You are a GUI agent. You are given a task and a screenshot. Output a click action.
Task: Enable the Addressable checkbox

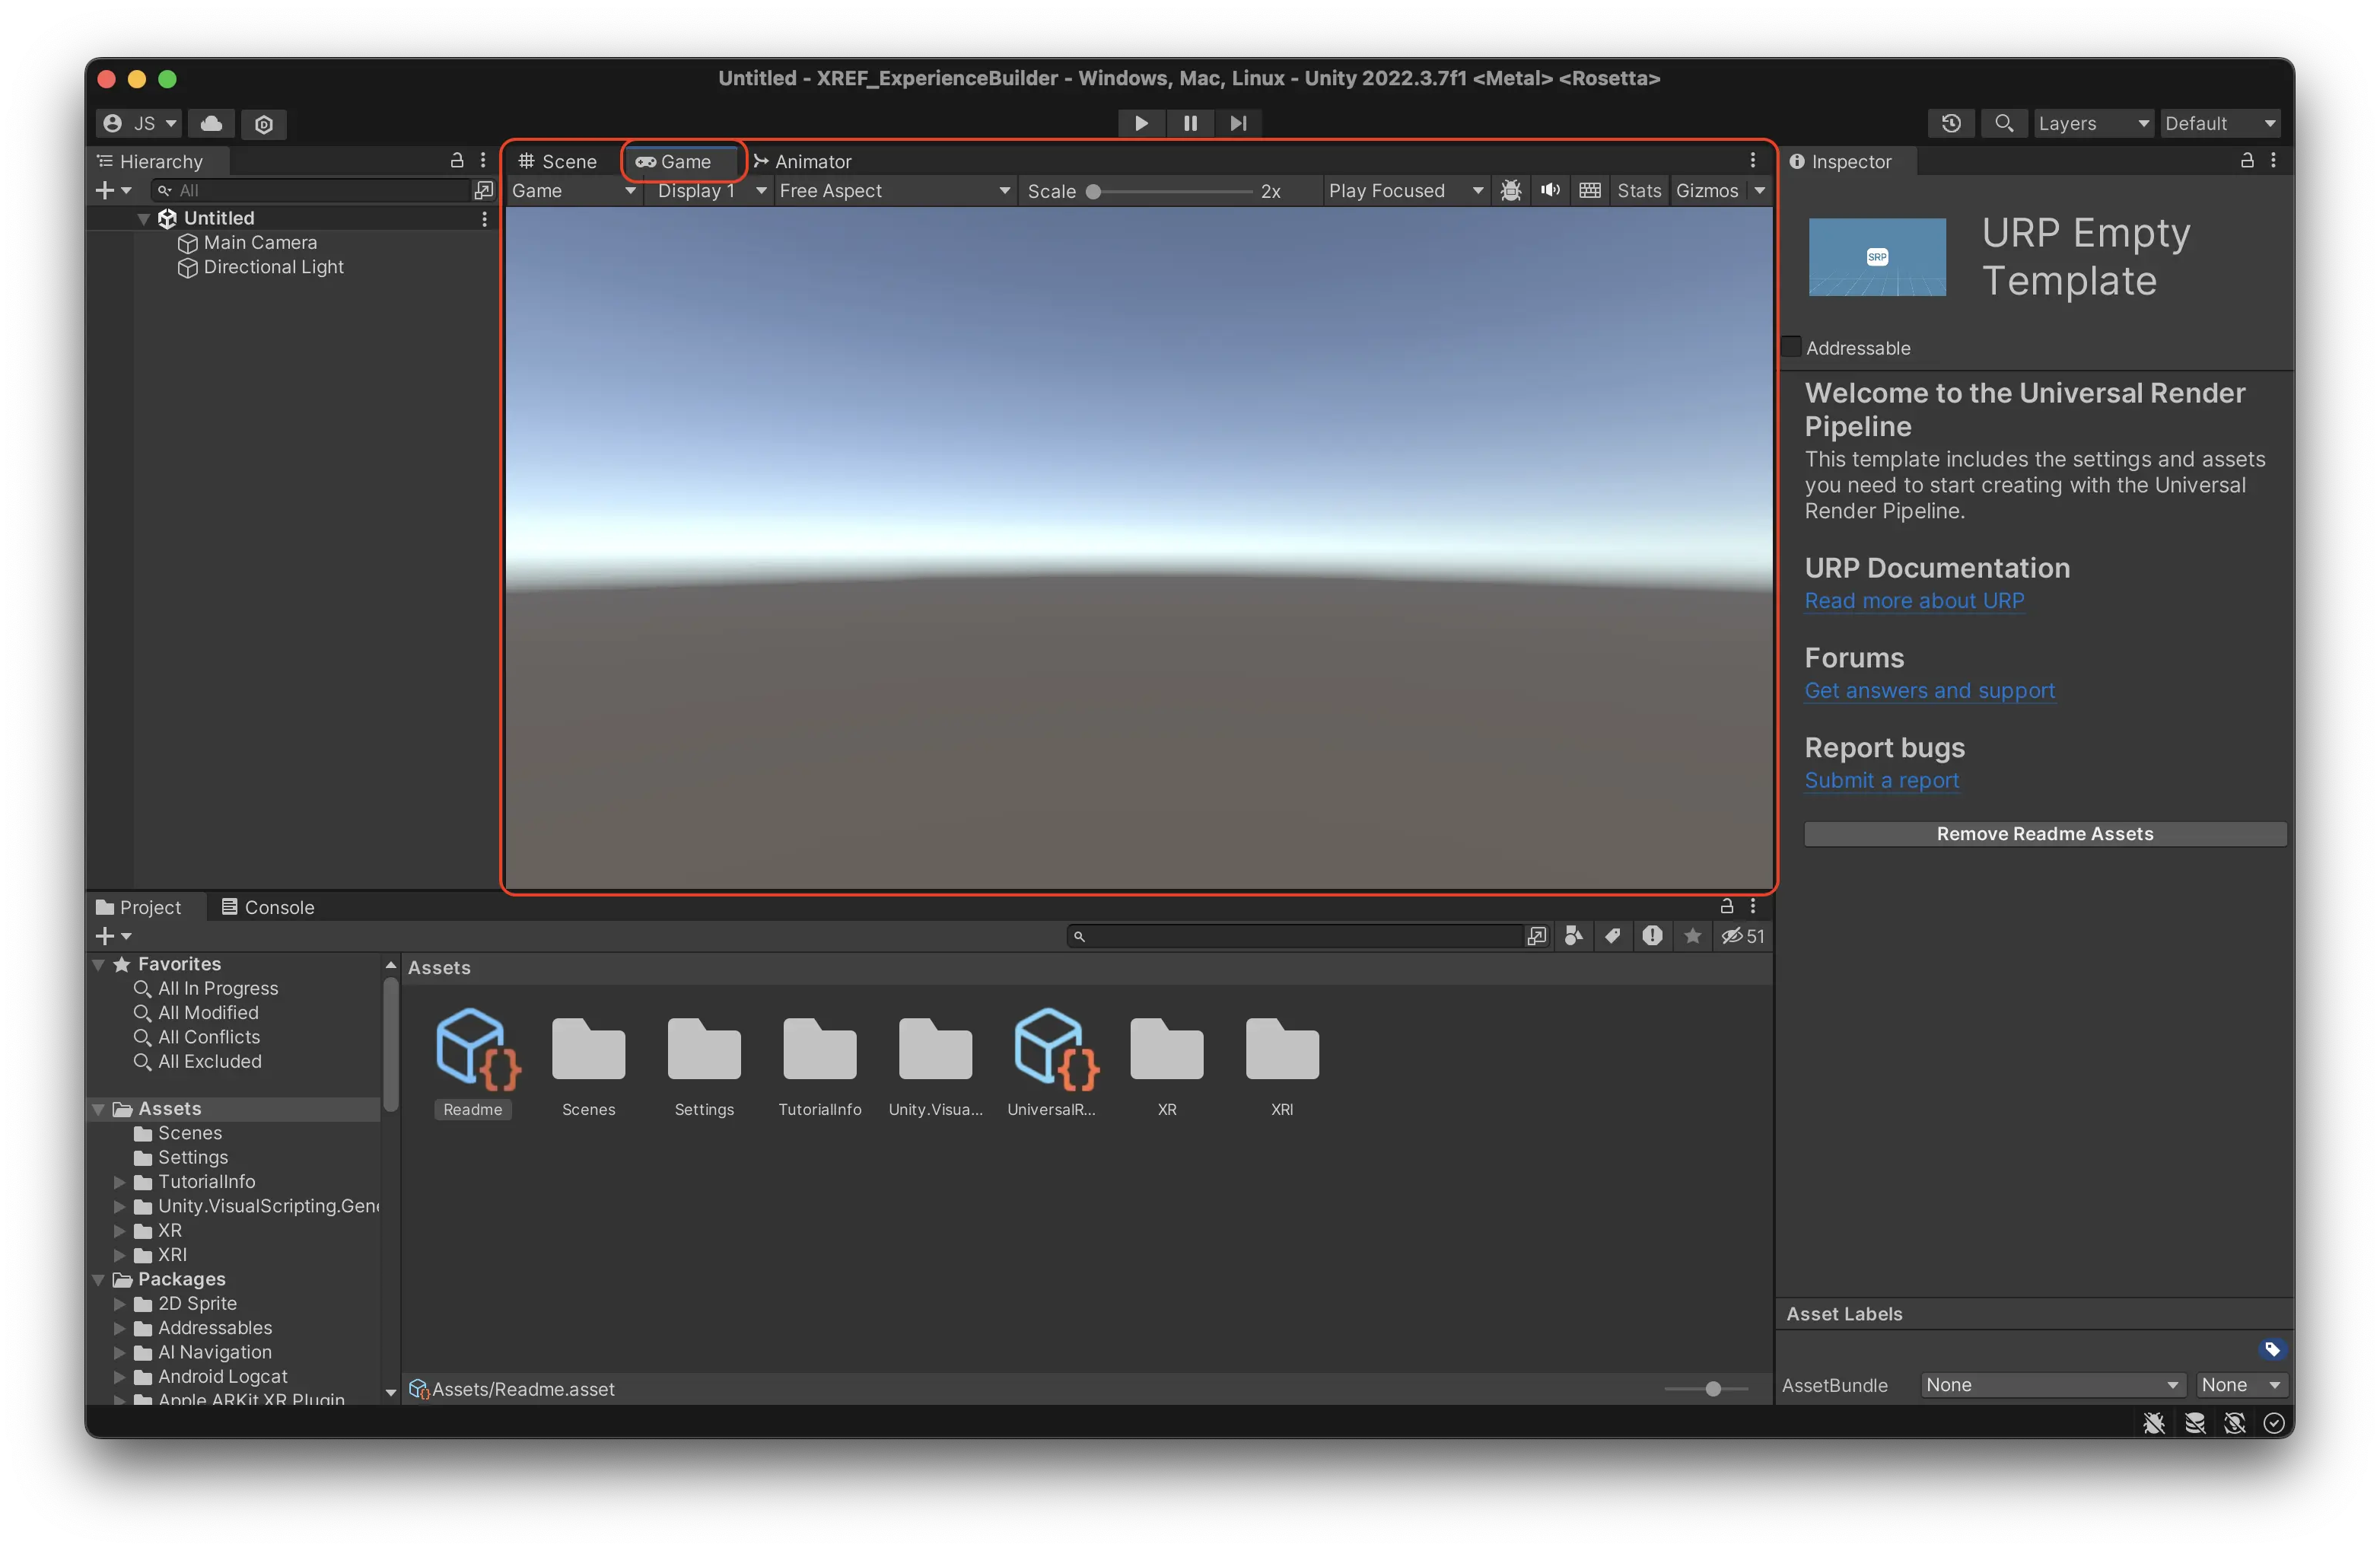1792,347
